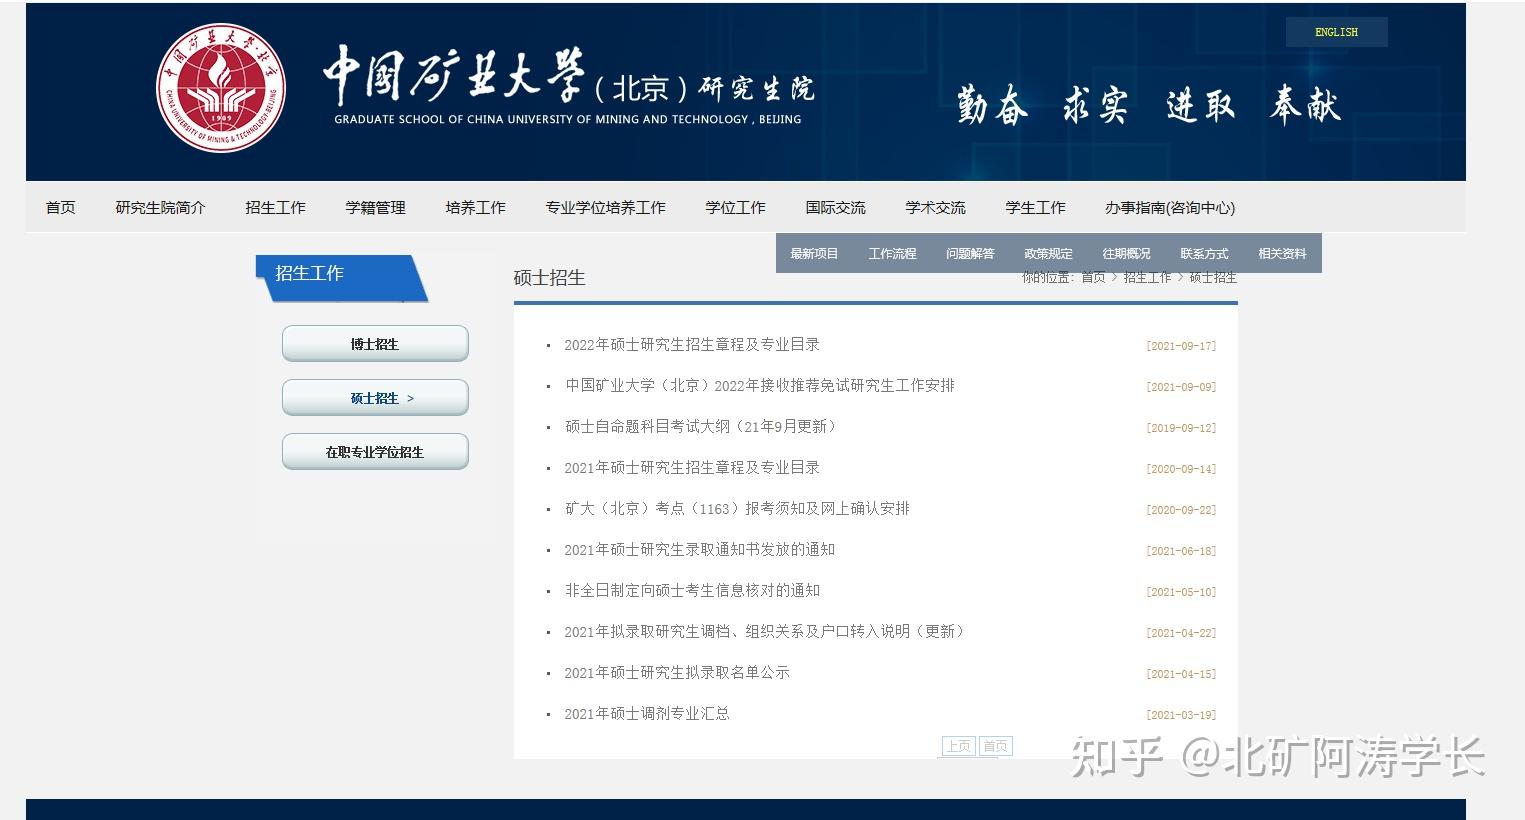The height and width of the screenshot is (820, 1525).
Task: Open 矿大(北京)考点(1163)报考须知 link
Action: tap(738, 508)
